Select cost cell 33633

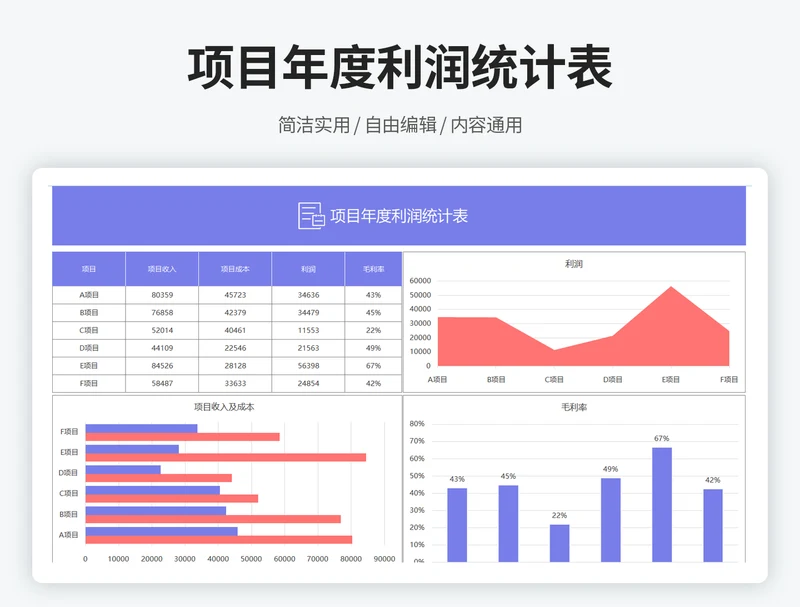[235, 383]
